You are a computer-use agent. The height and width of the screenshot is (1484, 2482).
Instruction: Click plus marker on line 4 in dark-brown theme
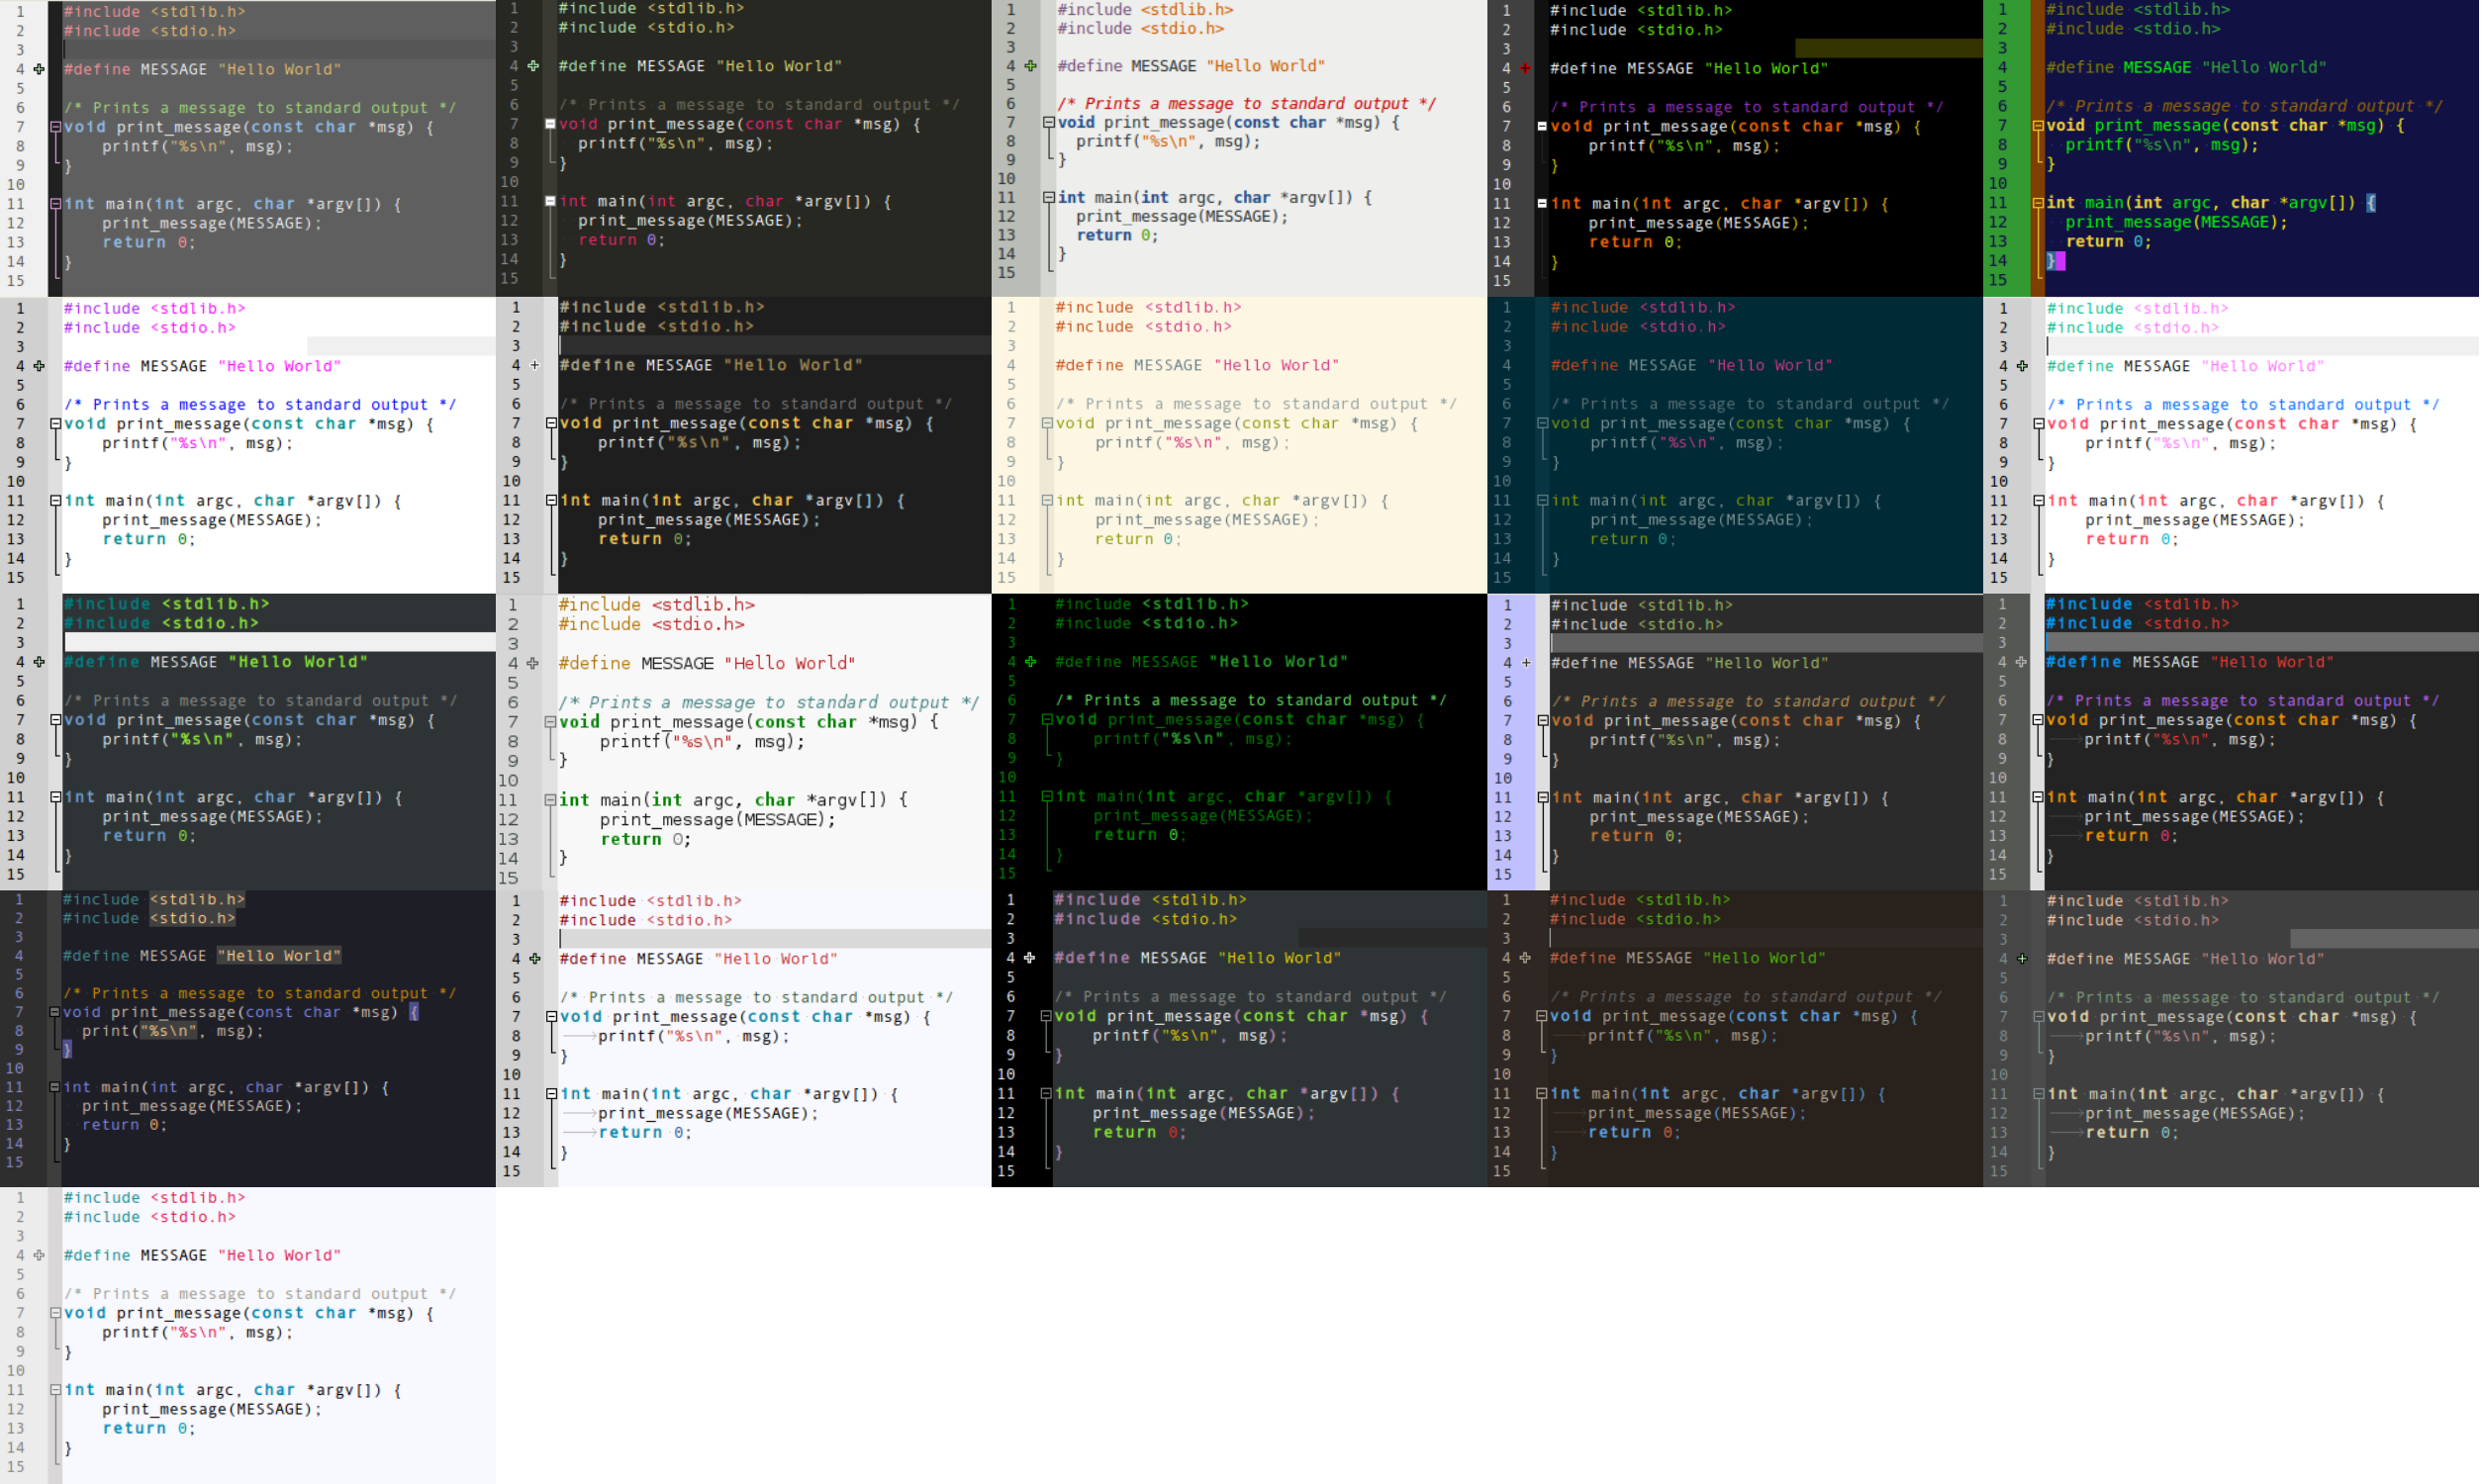[x=1525, y=958]
